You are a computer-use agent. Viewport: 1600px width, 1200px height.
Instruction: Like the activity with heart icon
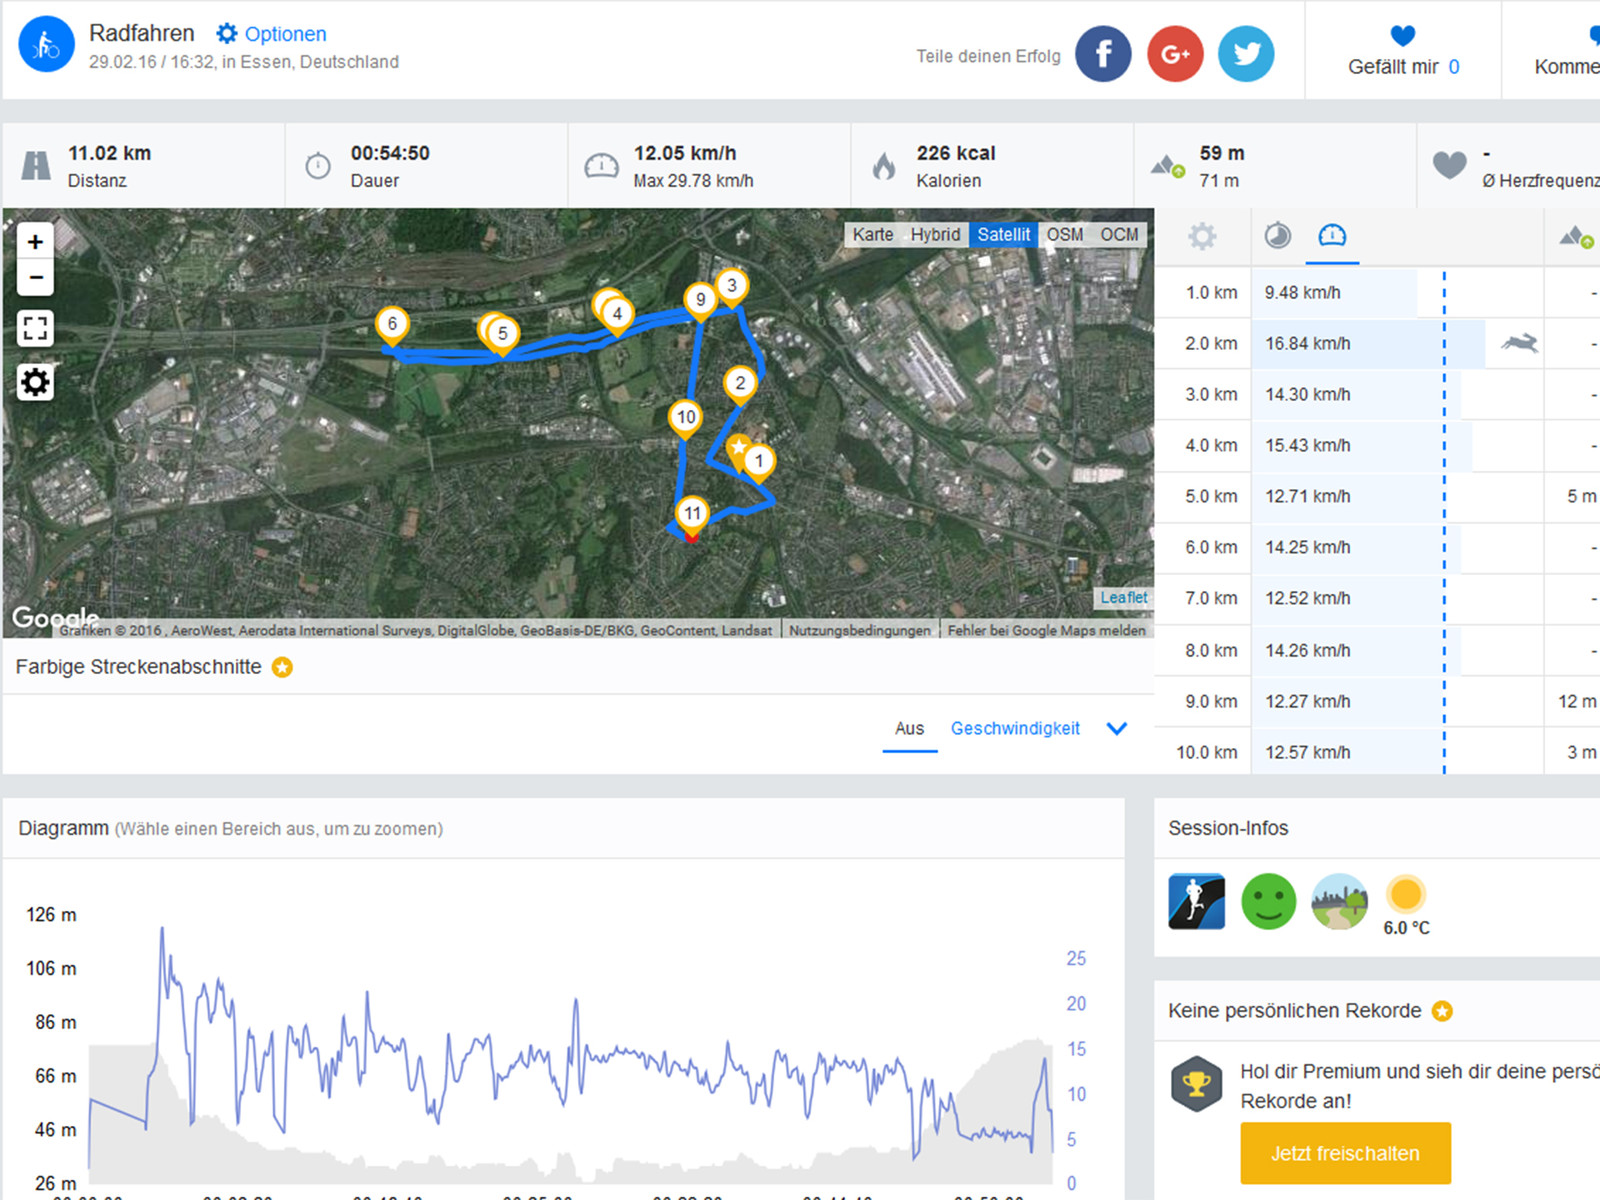[1402, 37]
